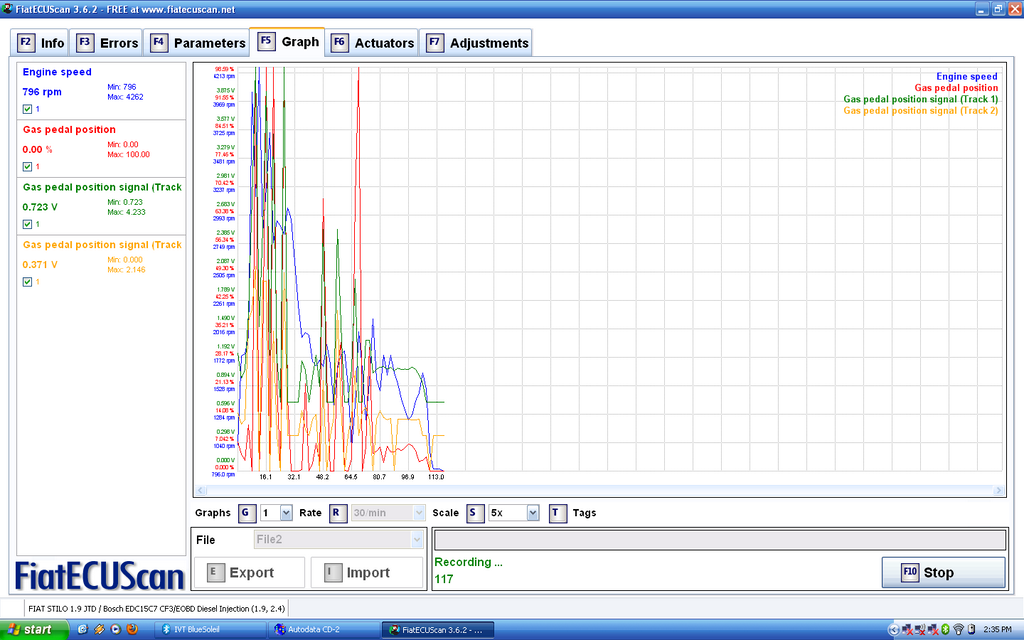Image resolution: width=1024 pixels, height=640 pixels.
Task: Click the Recording ... status text
Action: tap(468, 562)
